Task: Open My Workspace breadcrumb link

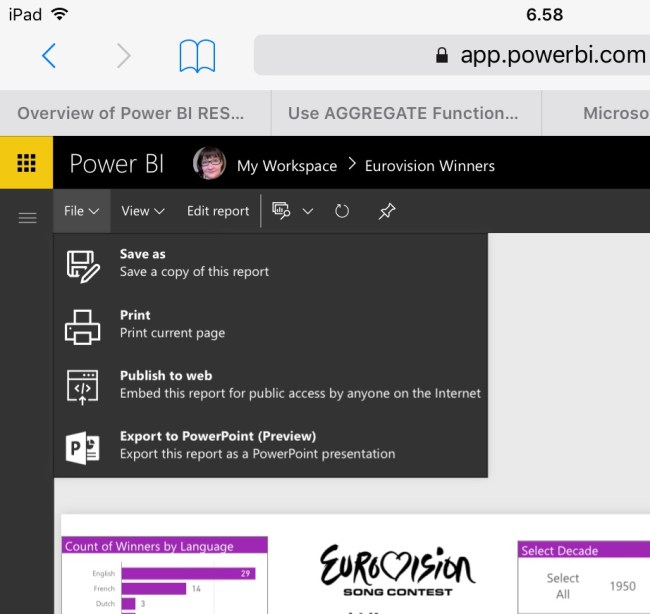Action: pyautogui.click(x=286, y=166)
